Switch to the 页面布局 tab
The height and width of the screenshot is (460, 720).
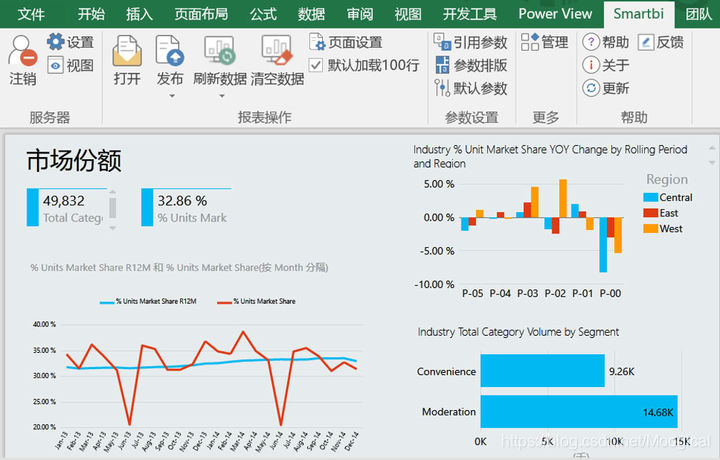(201, 14)
